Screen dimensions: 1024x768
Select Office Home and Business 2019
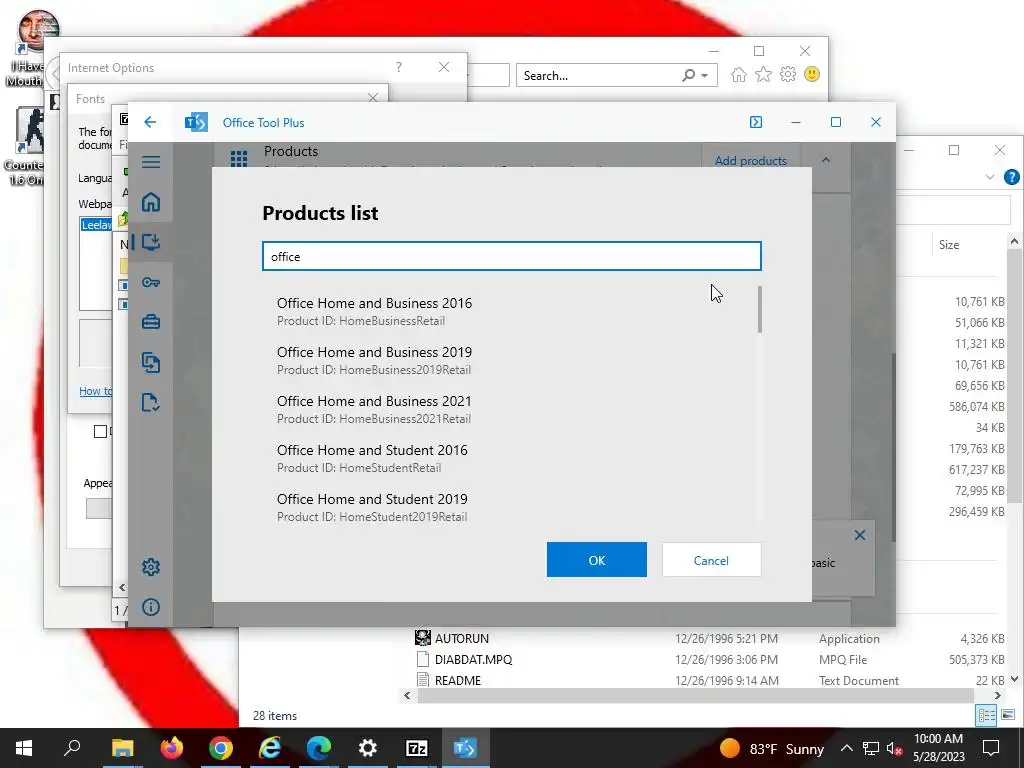click(x=511, y=360)
